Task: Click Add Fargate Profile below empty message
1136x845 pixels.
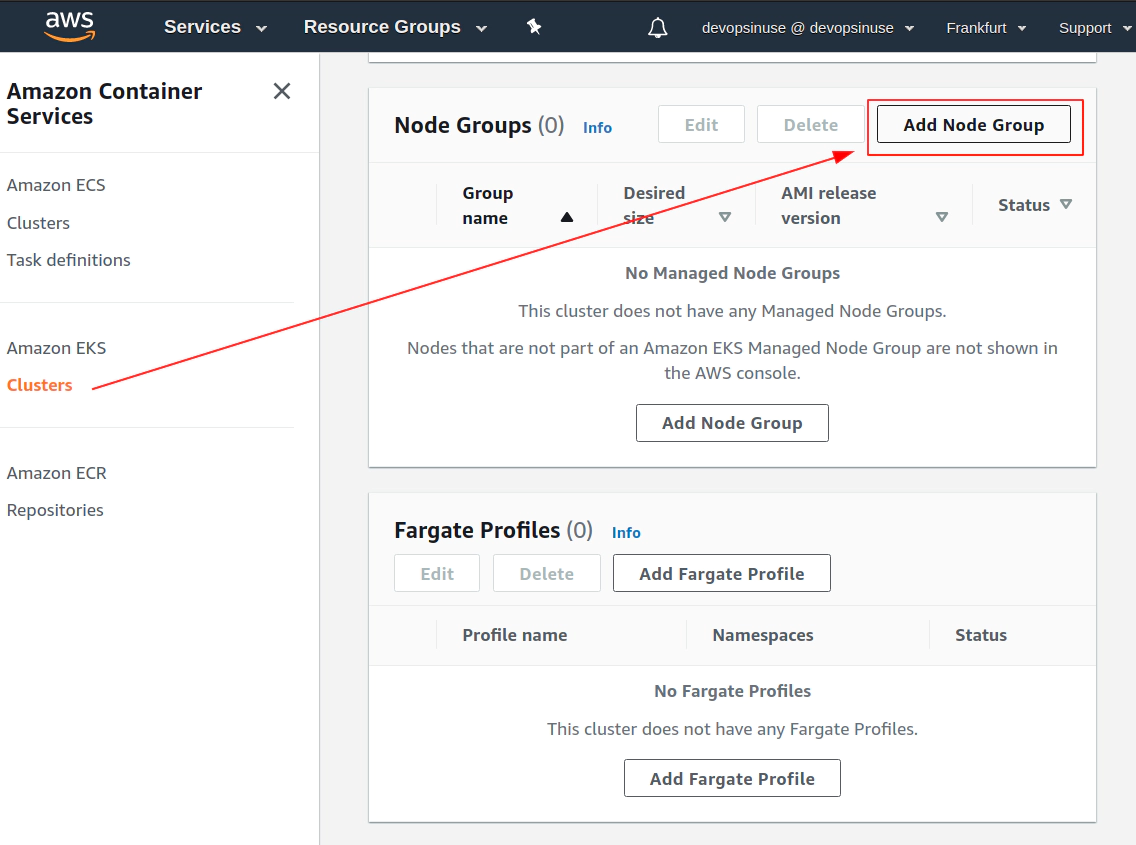Action: coord(732,778)
